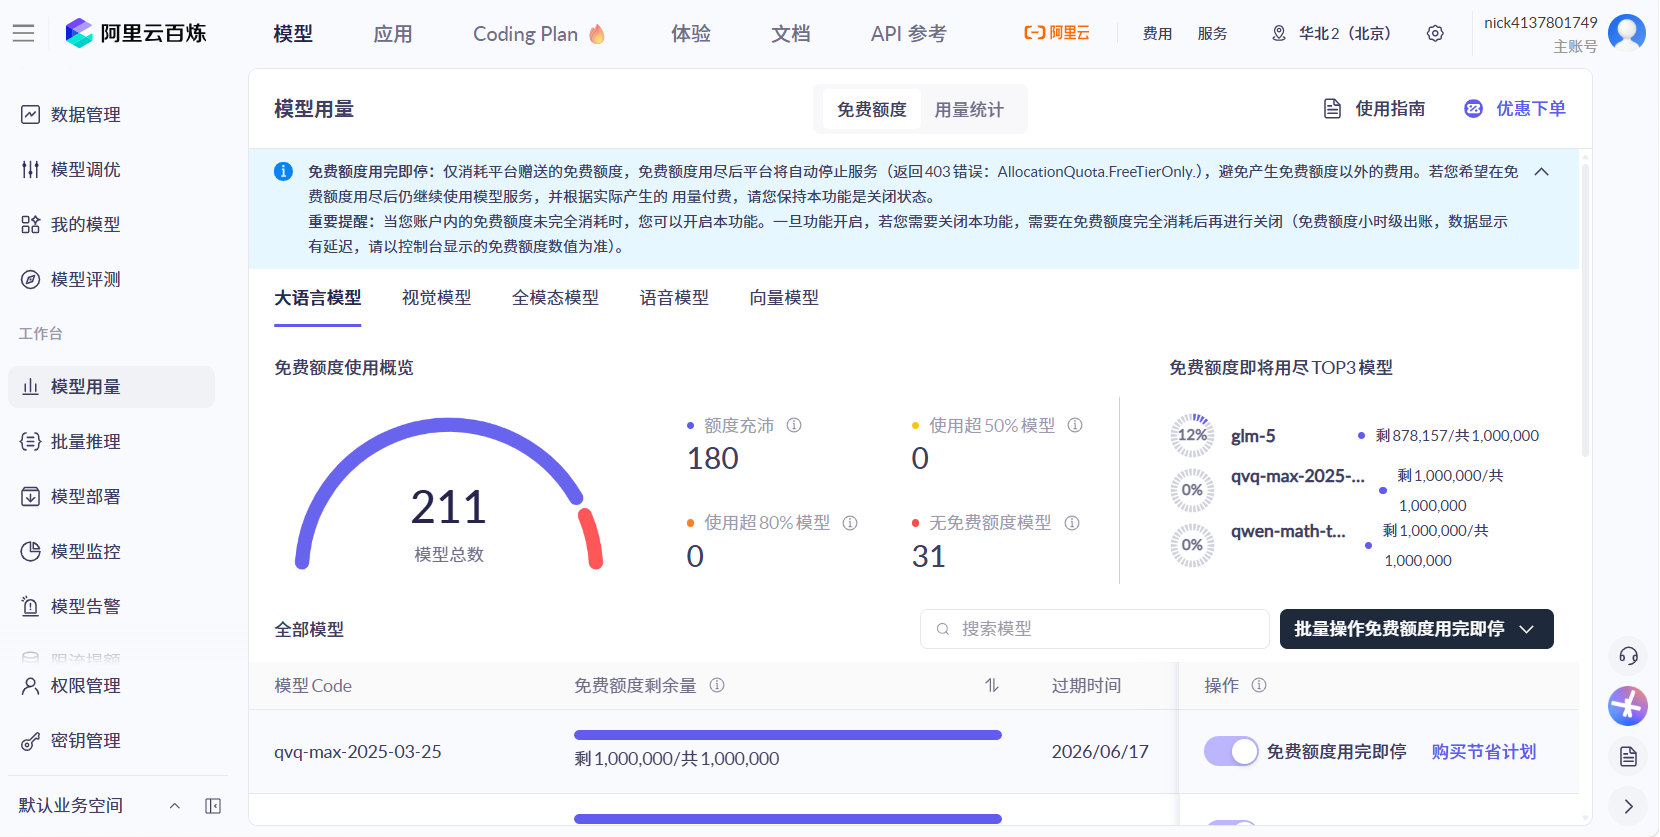Open the 模型 top menu
The height and width of the screenshot is (837, 1660).
293,34
